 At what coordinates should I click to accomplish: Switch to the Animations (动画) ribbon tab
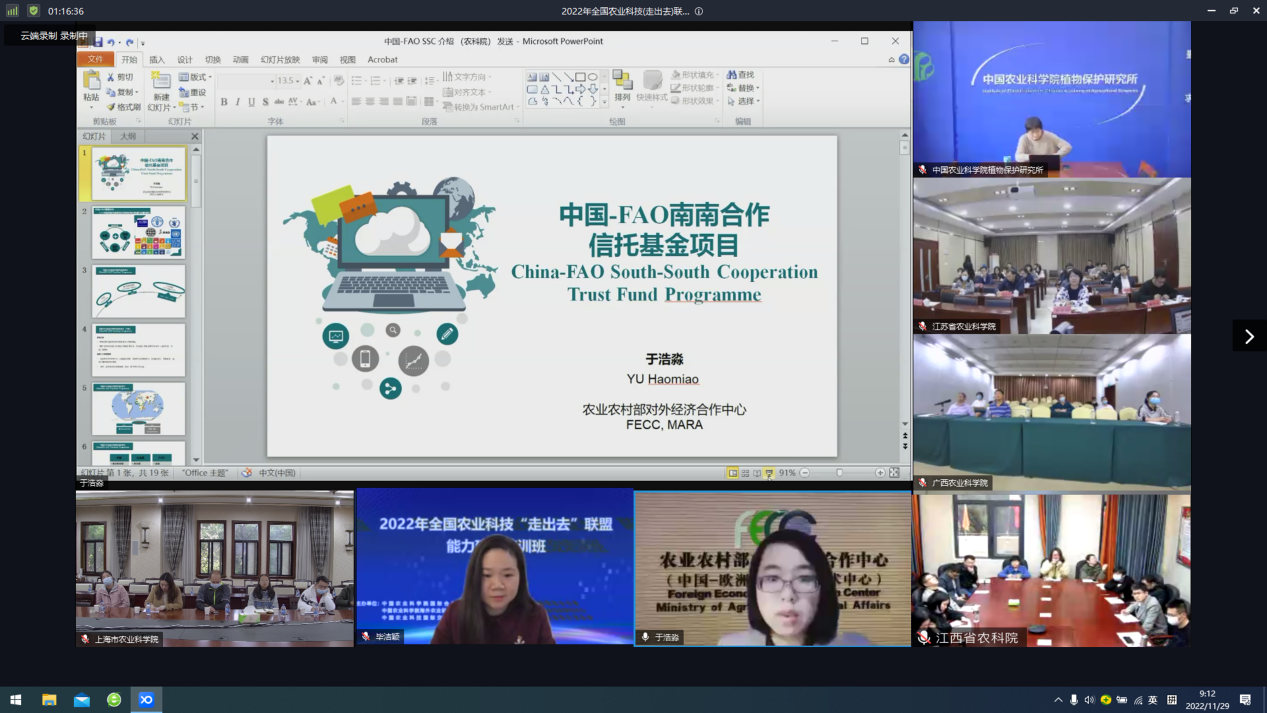click(x=241, y=59)
